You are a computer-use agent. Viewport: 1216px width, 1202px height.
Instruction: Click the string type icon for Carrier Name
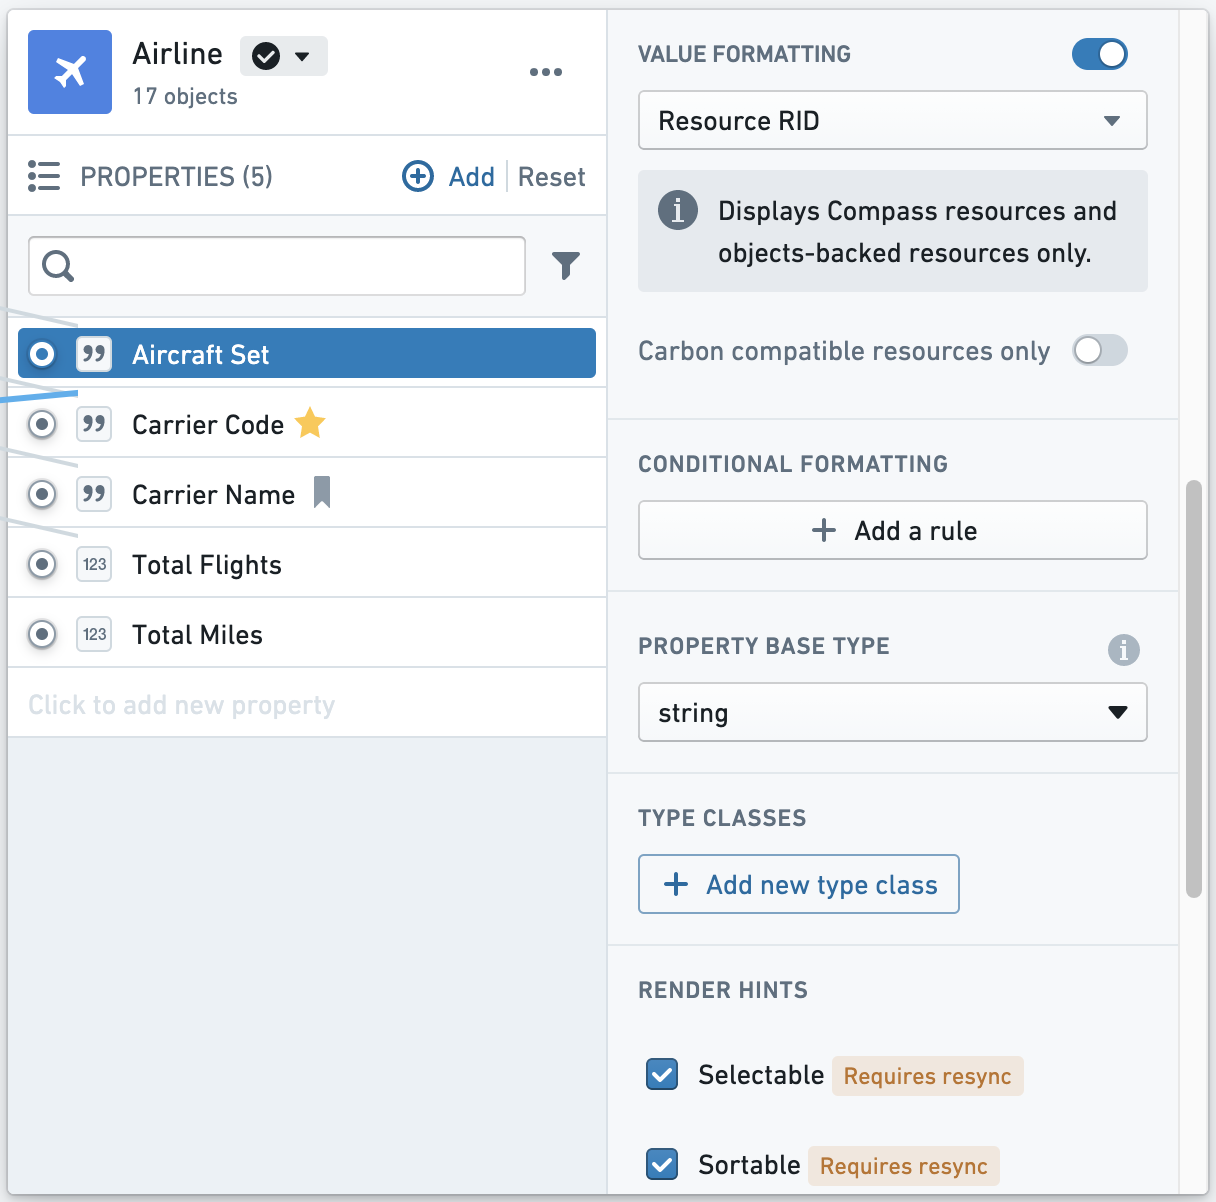(x=94, y=493)
